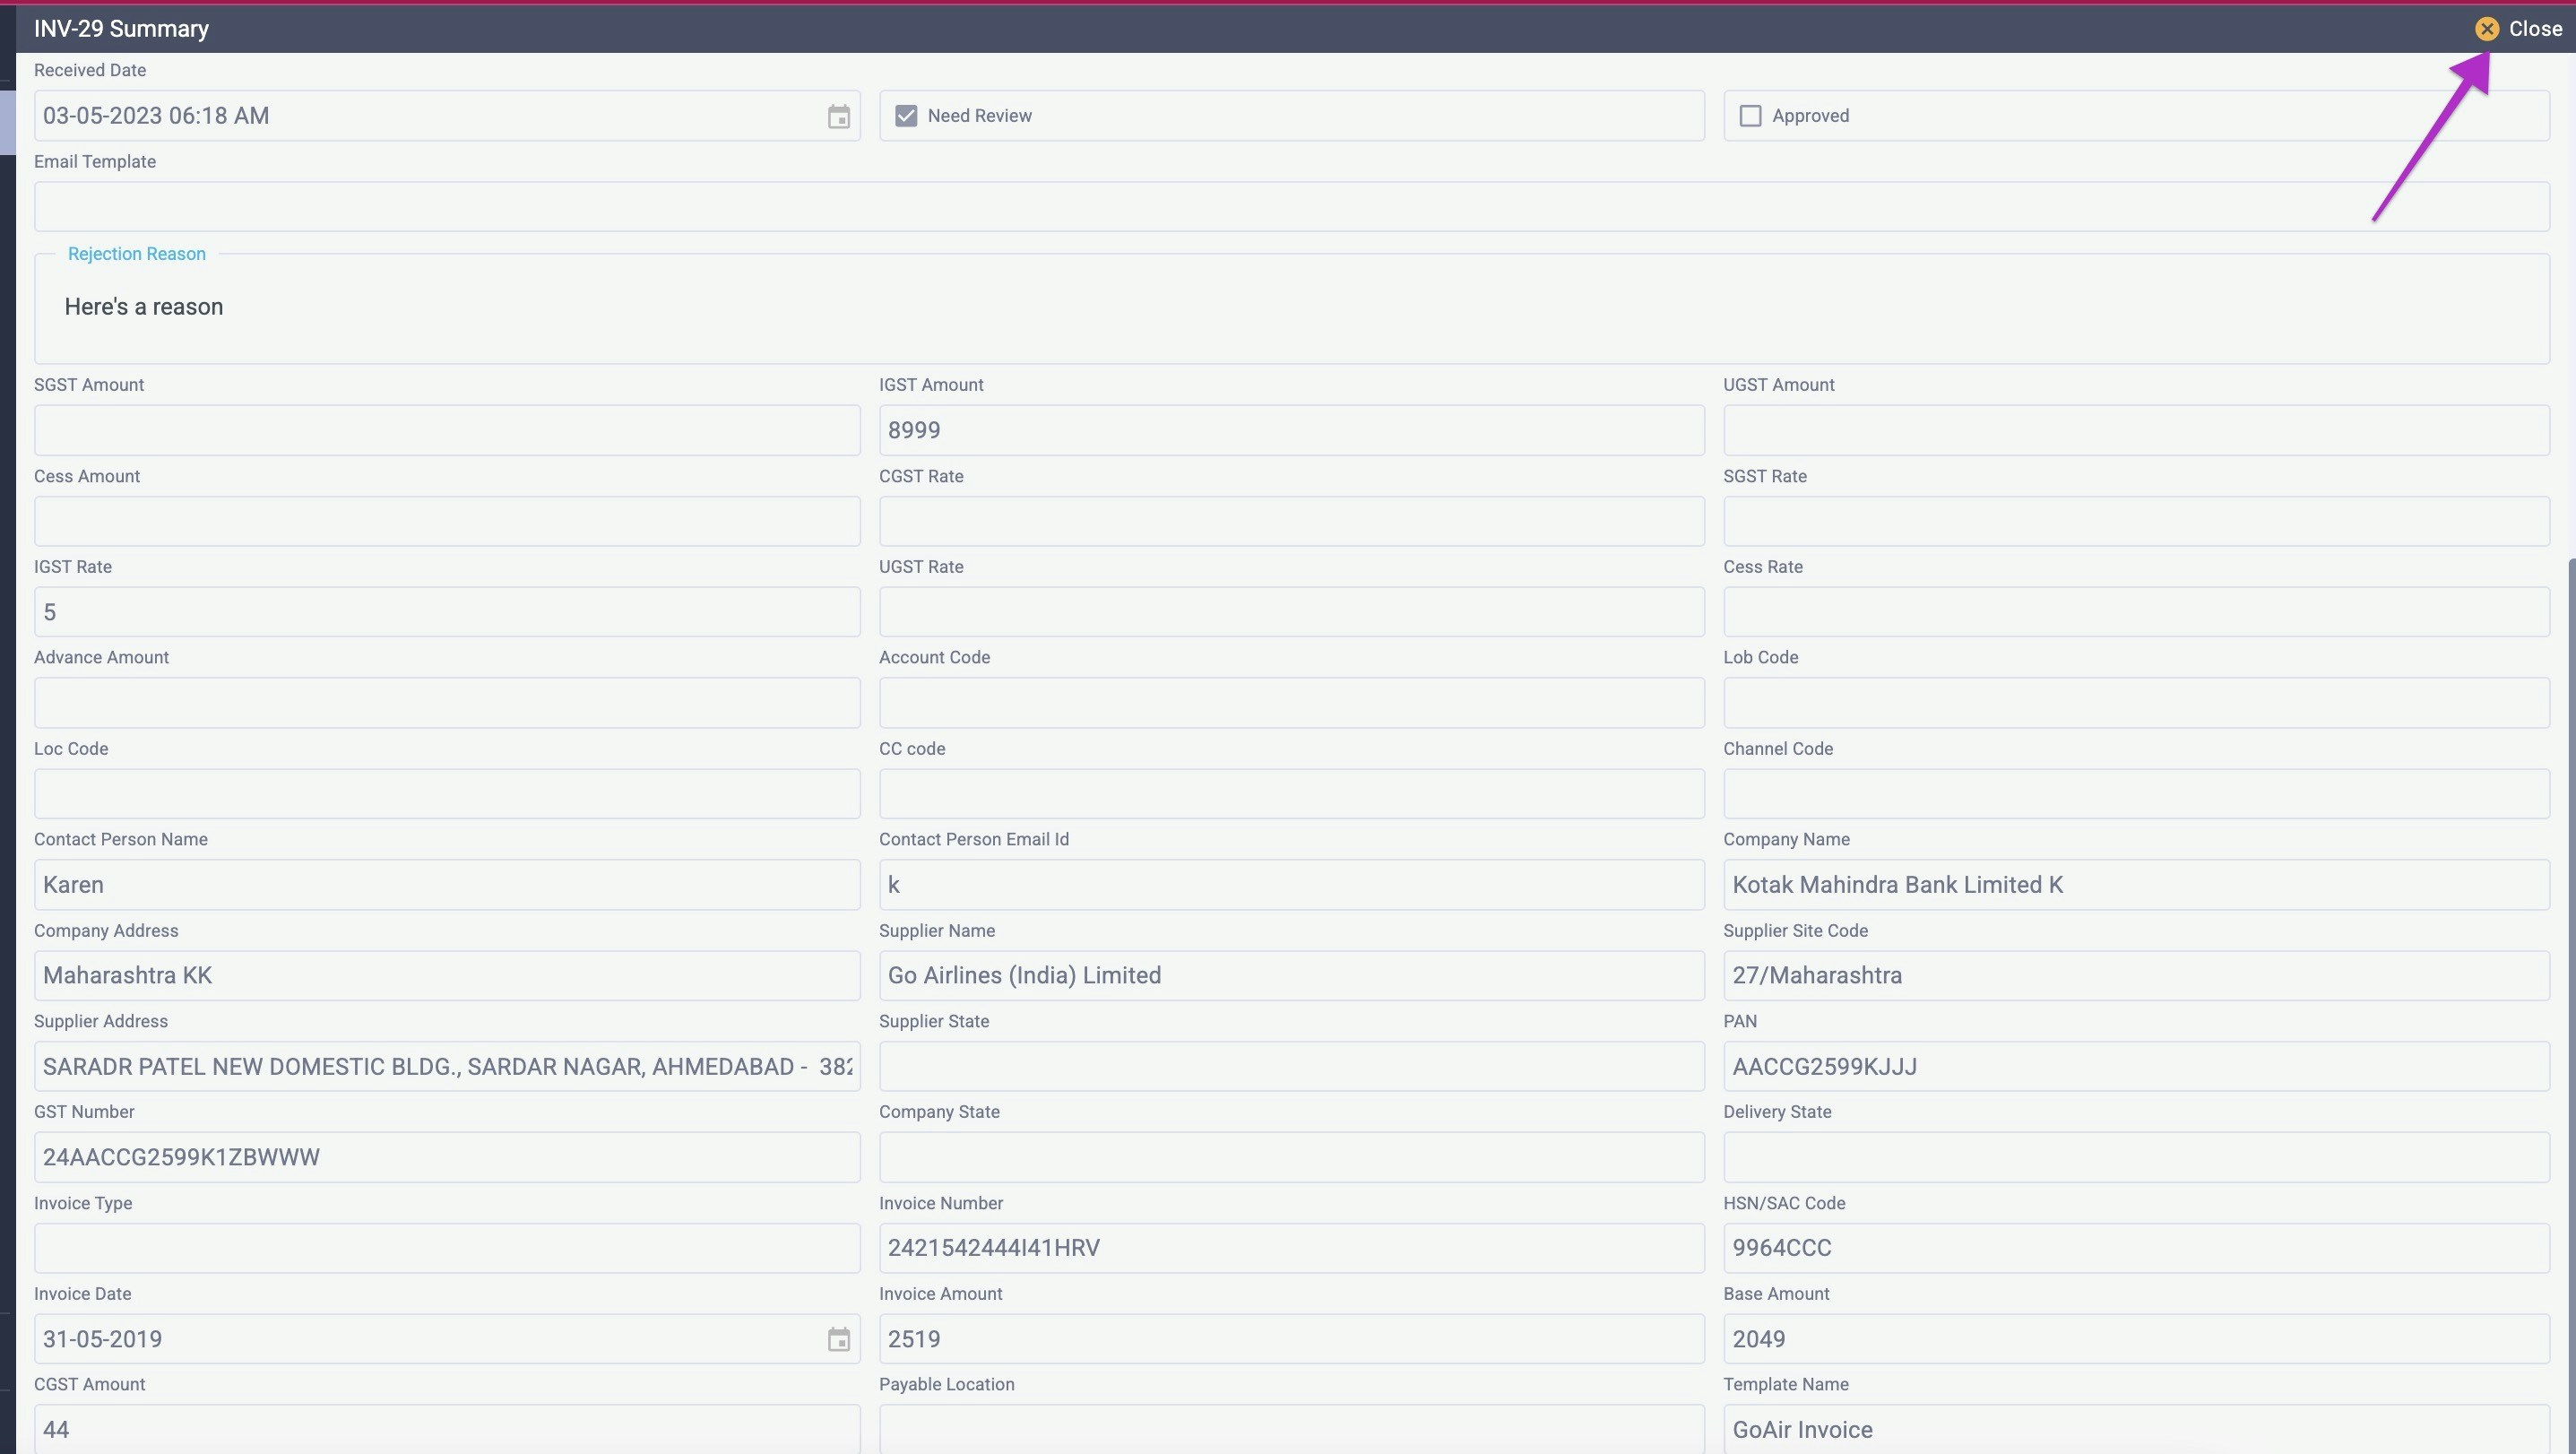Select the PAN input field
Viewport: 2576px width, 1454px height.
[x=2135, y=1067]
